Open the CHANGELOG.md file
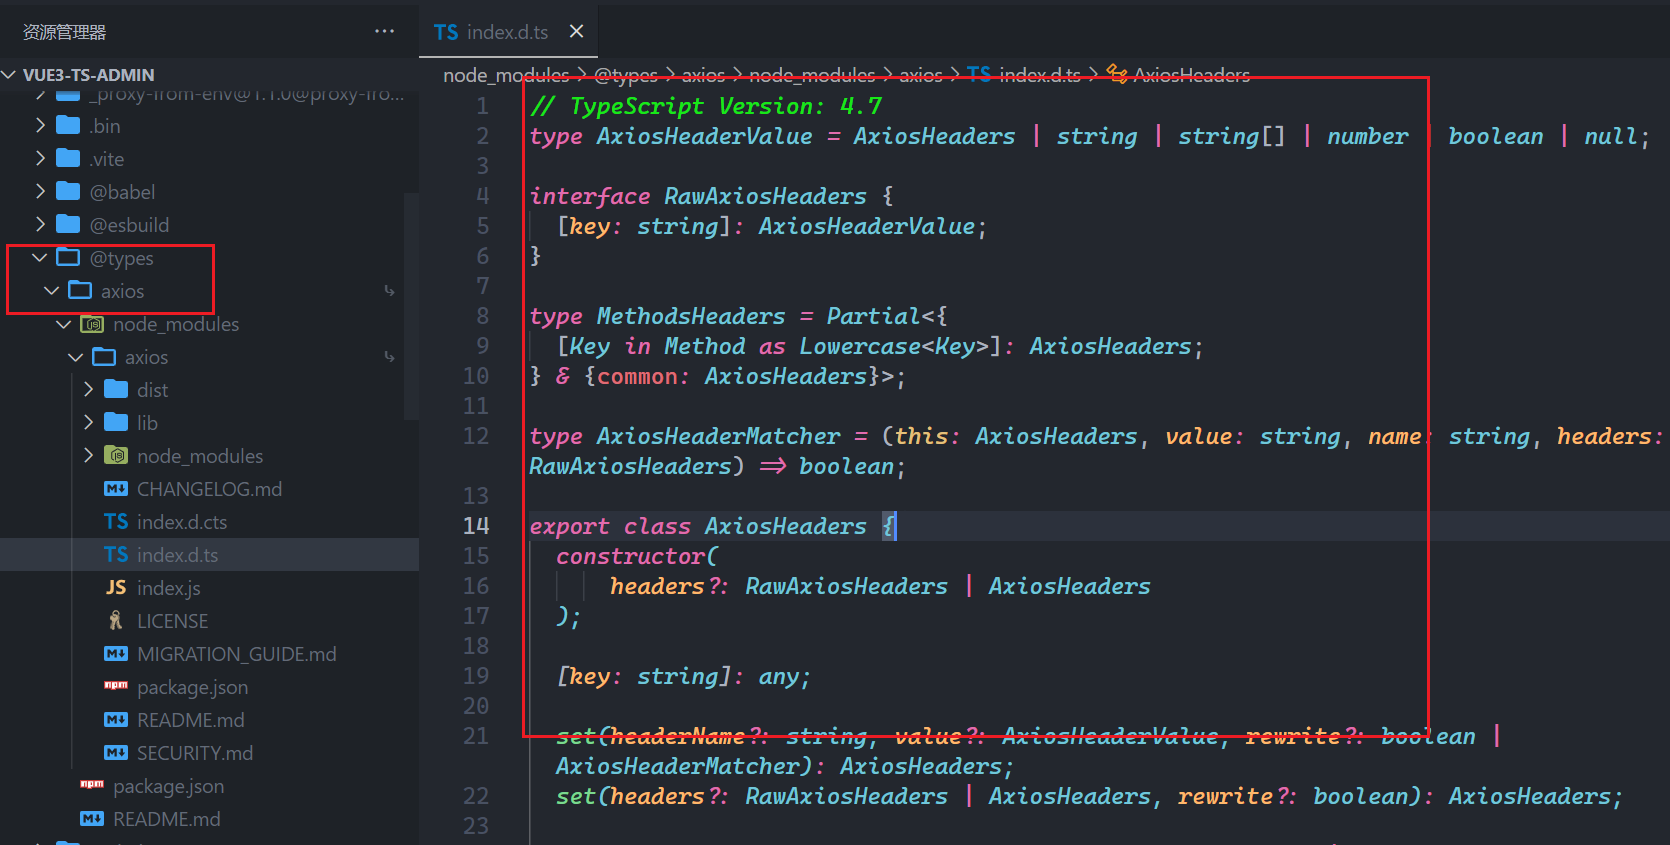Image resolution: width=1670 pixels, height=845 pixels. click(209, 488)
